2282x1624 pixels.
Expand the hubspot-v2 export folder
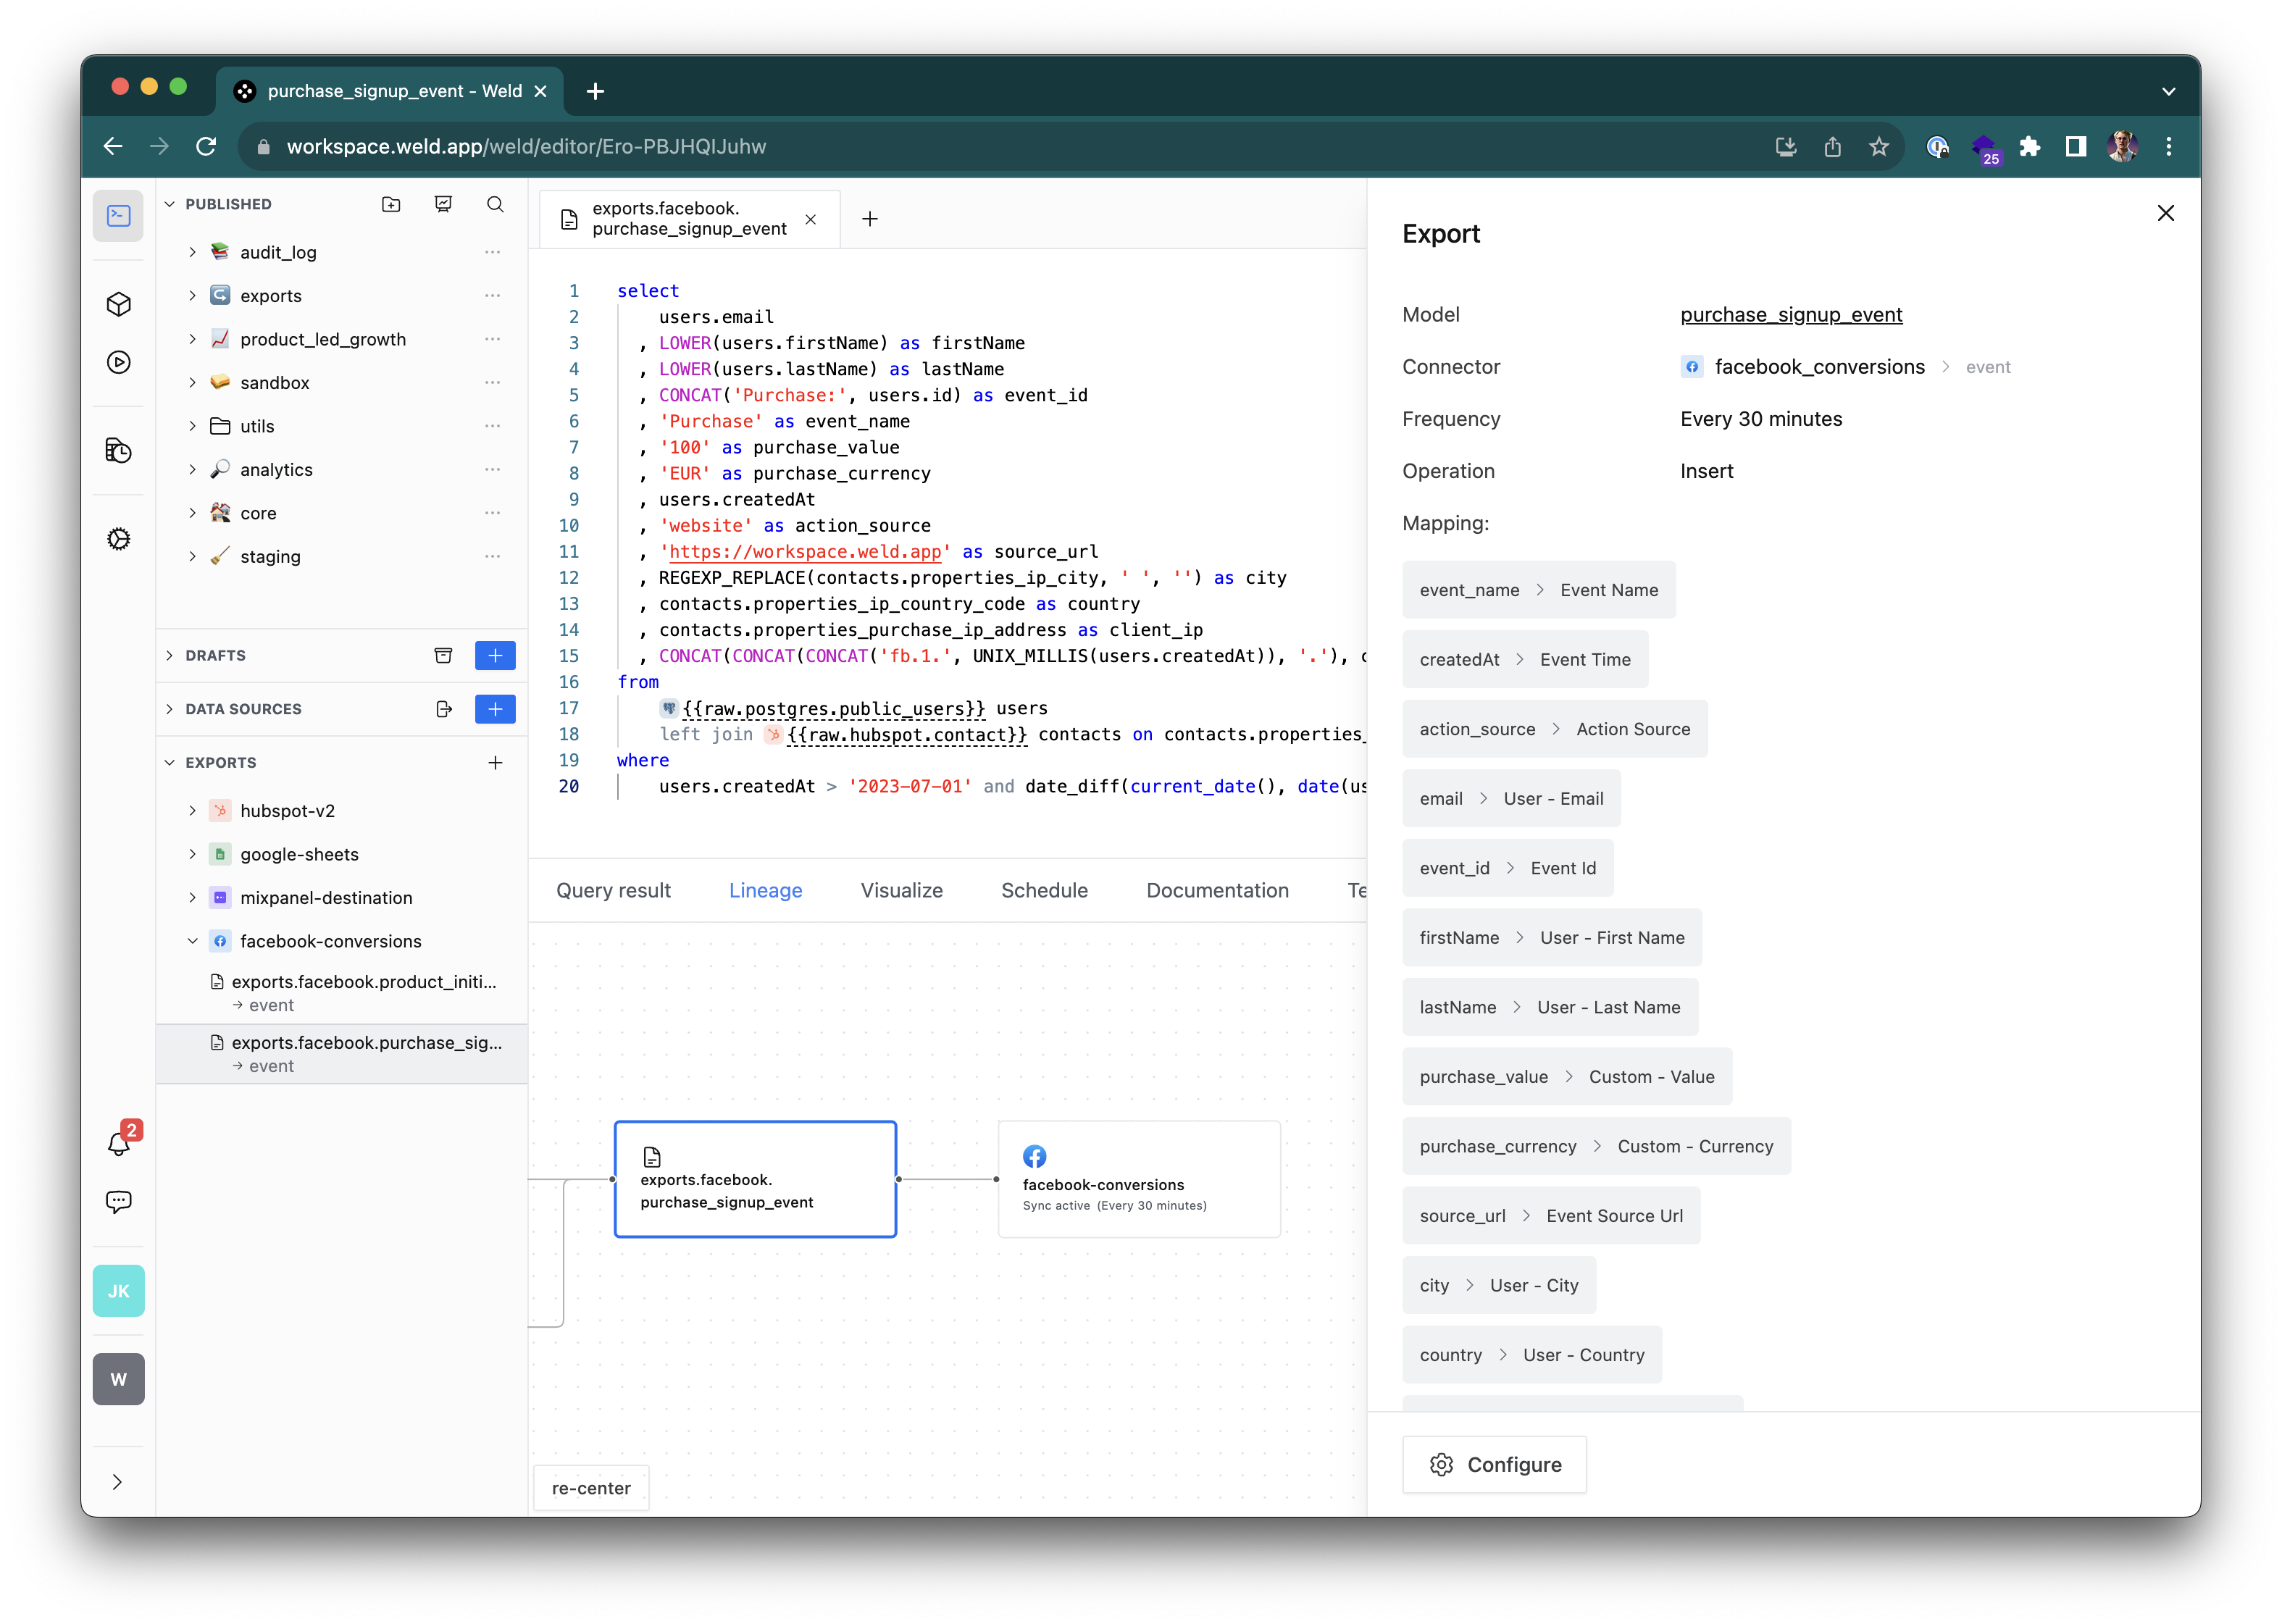click(x=193, y=811)
